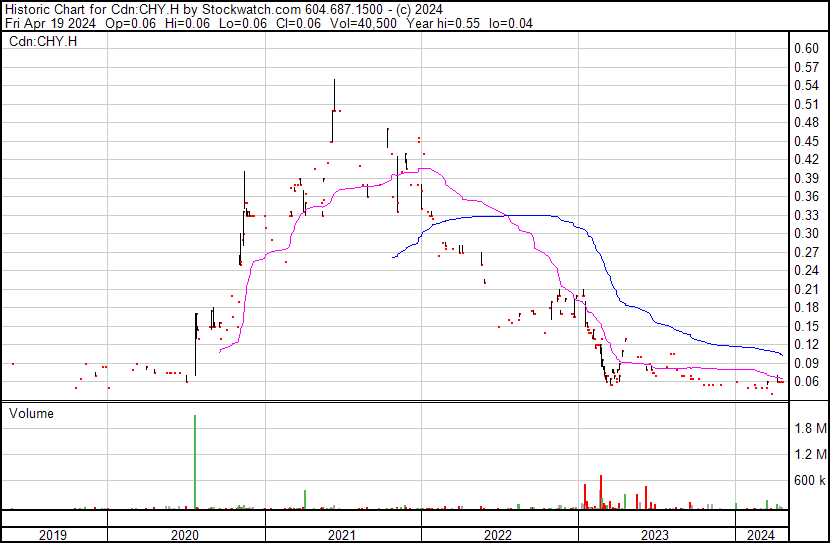The height and width of the screenshot is (543, 830).
Task: Click the 2020 year label on time axis
Action: point(185,535)
